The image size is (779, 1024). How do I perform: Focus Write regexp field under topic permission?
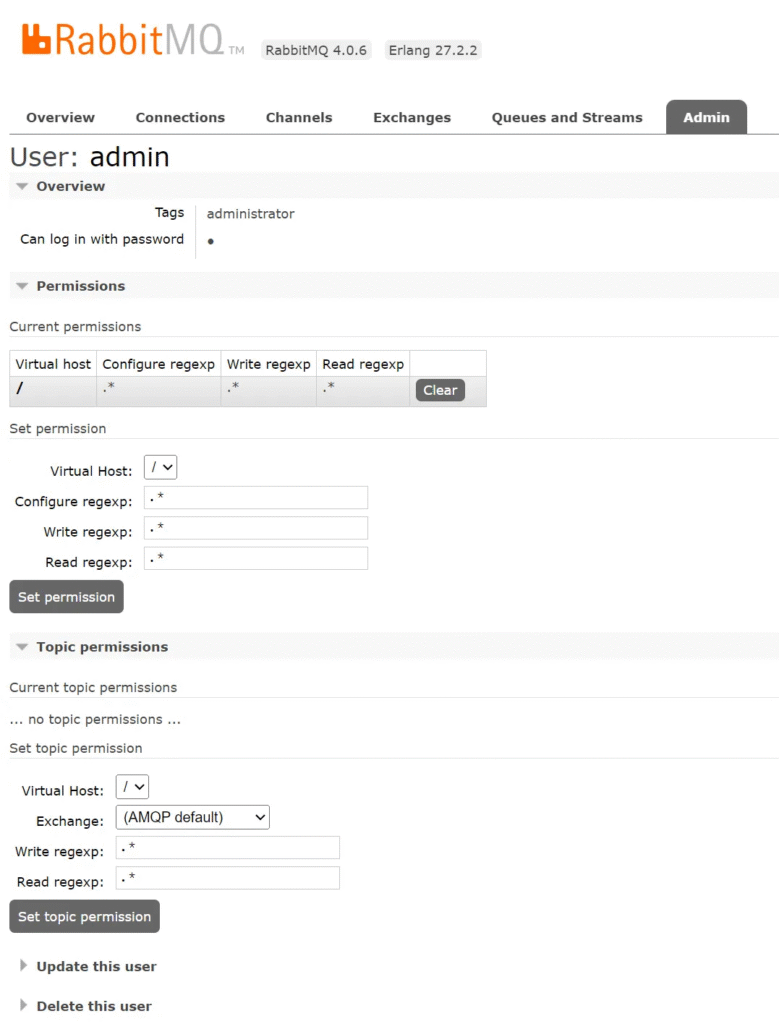coord(227,848)
